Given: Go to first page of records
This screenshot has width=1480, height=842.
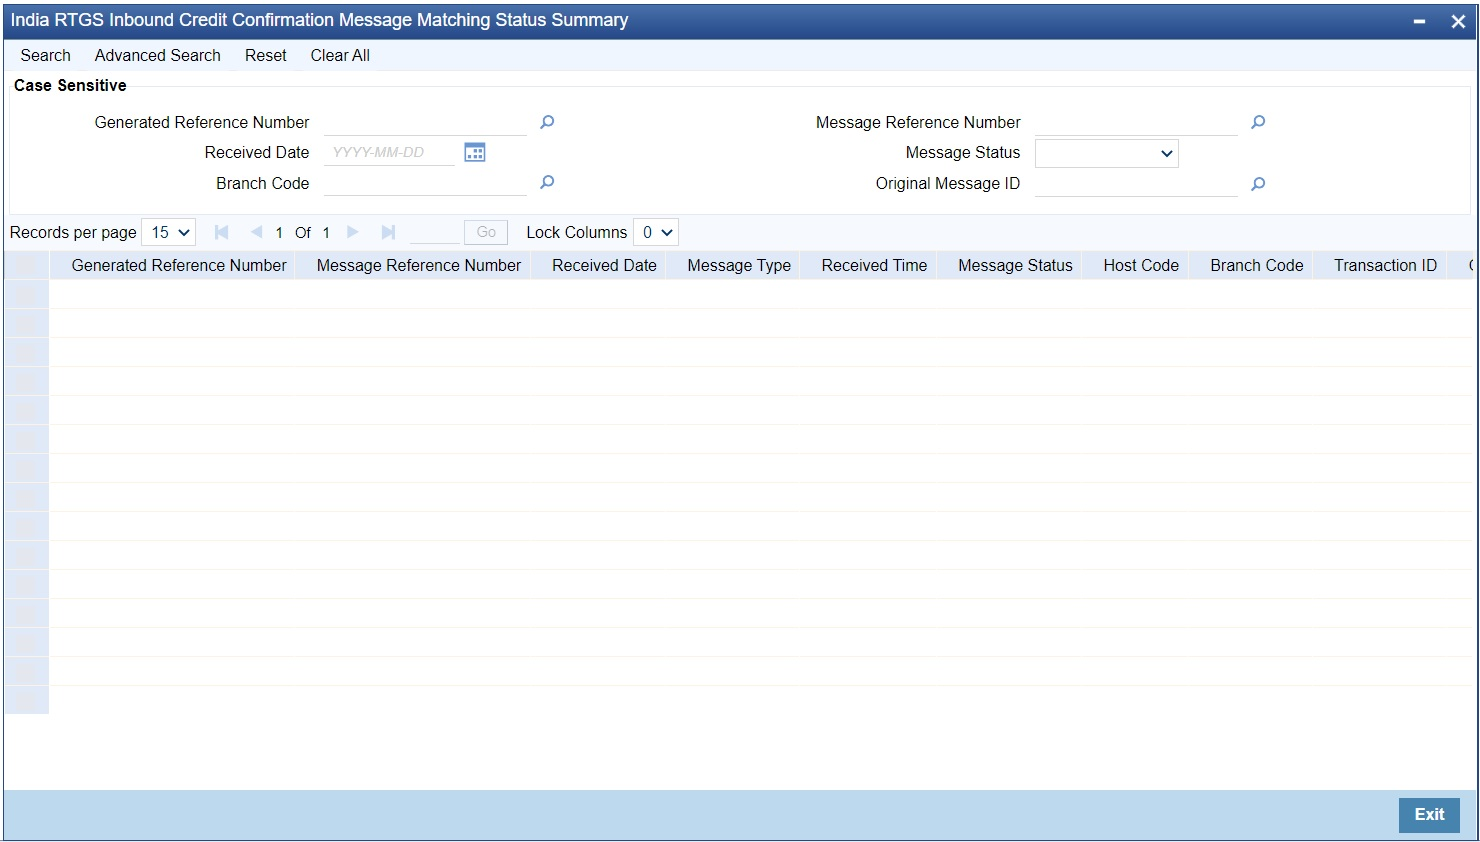Looking at the screenshot, I should click(222, 232).
